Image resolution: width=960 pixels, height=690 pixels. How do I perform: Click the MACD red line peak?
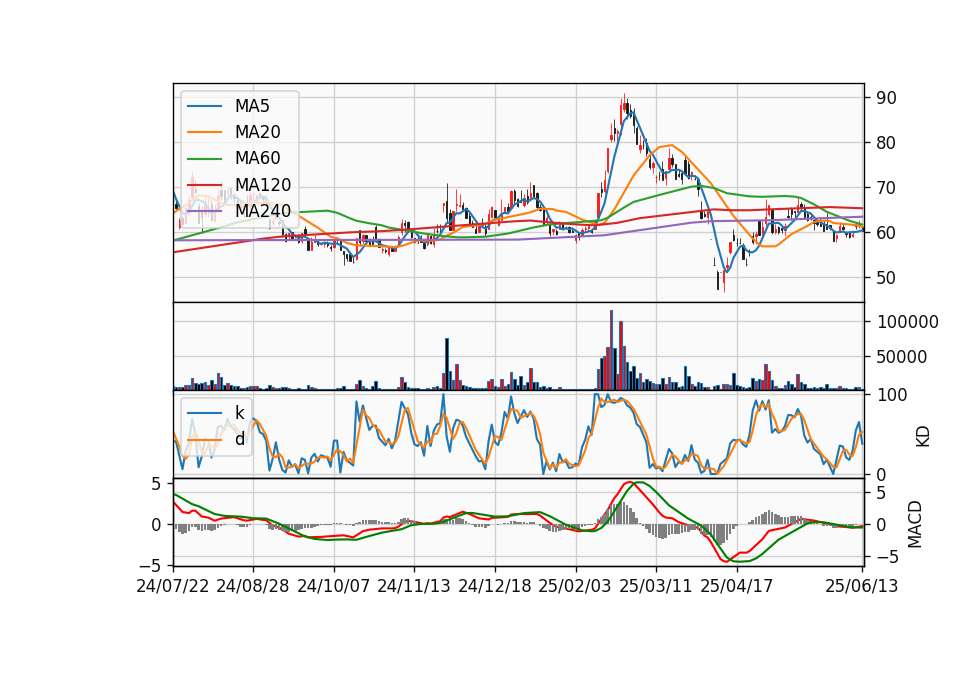[x=628, y=482]
